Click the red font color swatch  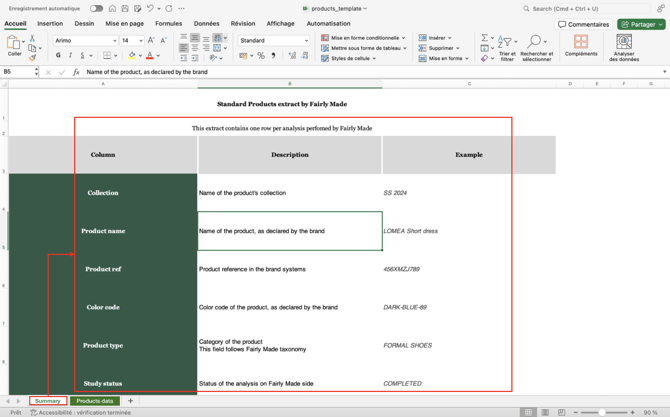(150, 56)
